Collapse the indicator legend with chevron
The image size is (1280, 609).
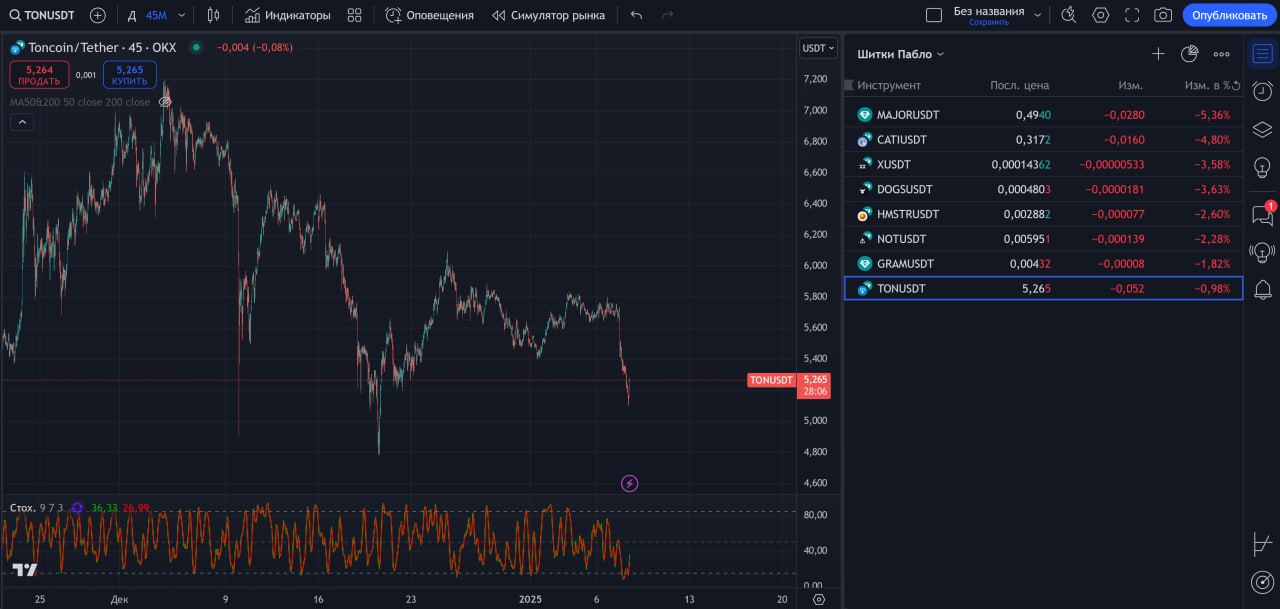(22, 122)
